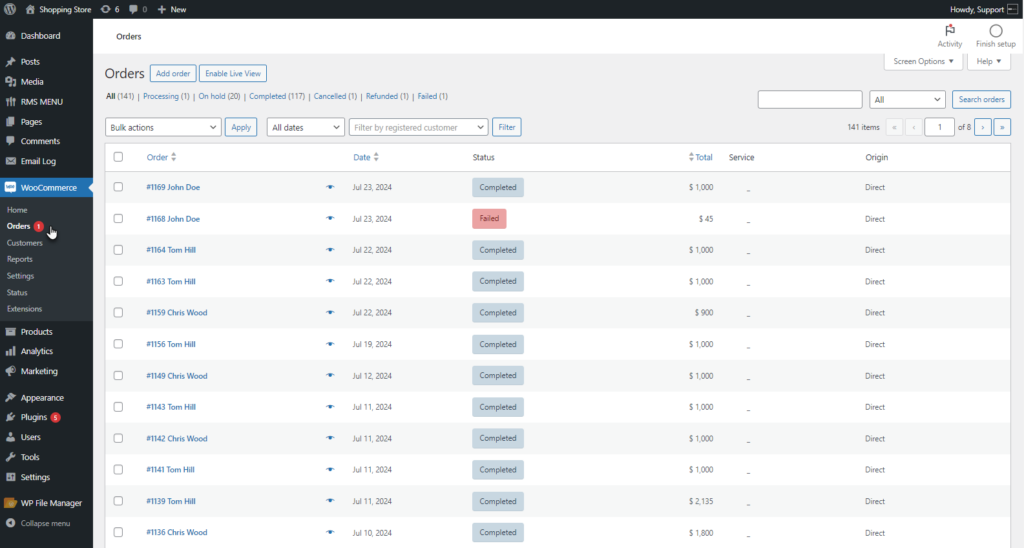1024x548 pixels.
Task: Show the Completed (117) orders tab
Action: [x=277, y=96]
